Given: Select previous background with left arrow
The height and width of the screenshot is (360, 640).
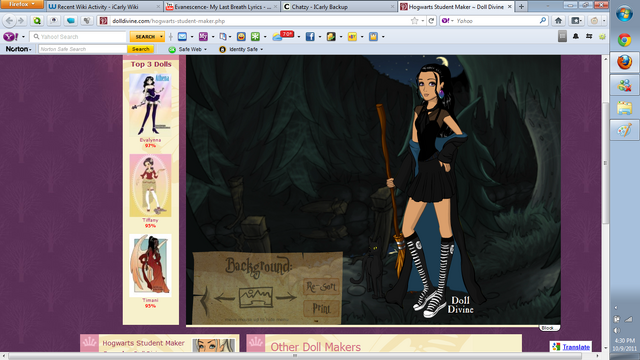Looking at the screenshot, I should 224,298.
